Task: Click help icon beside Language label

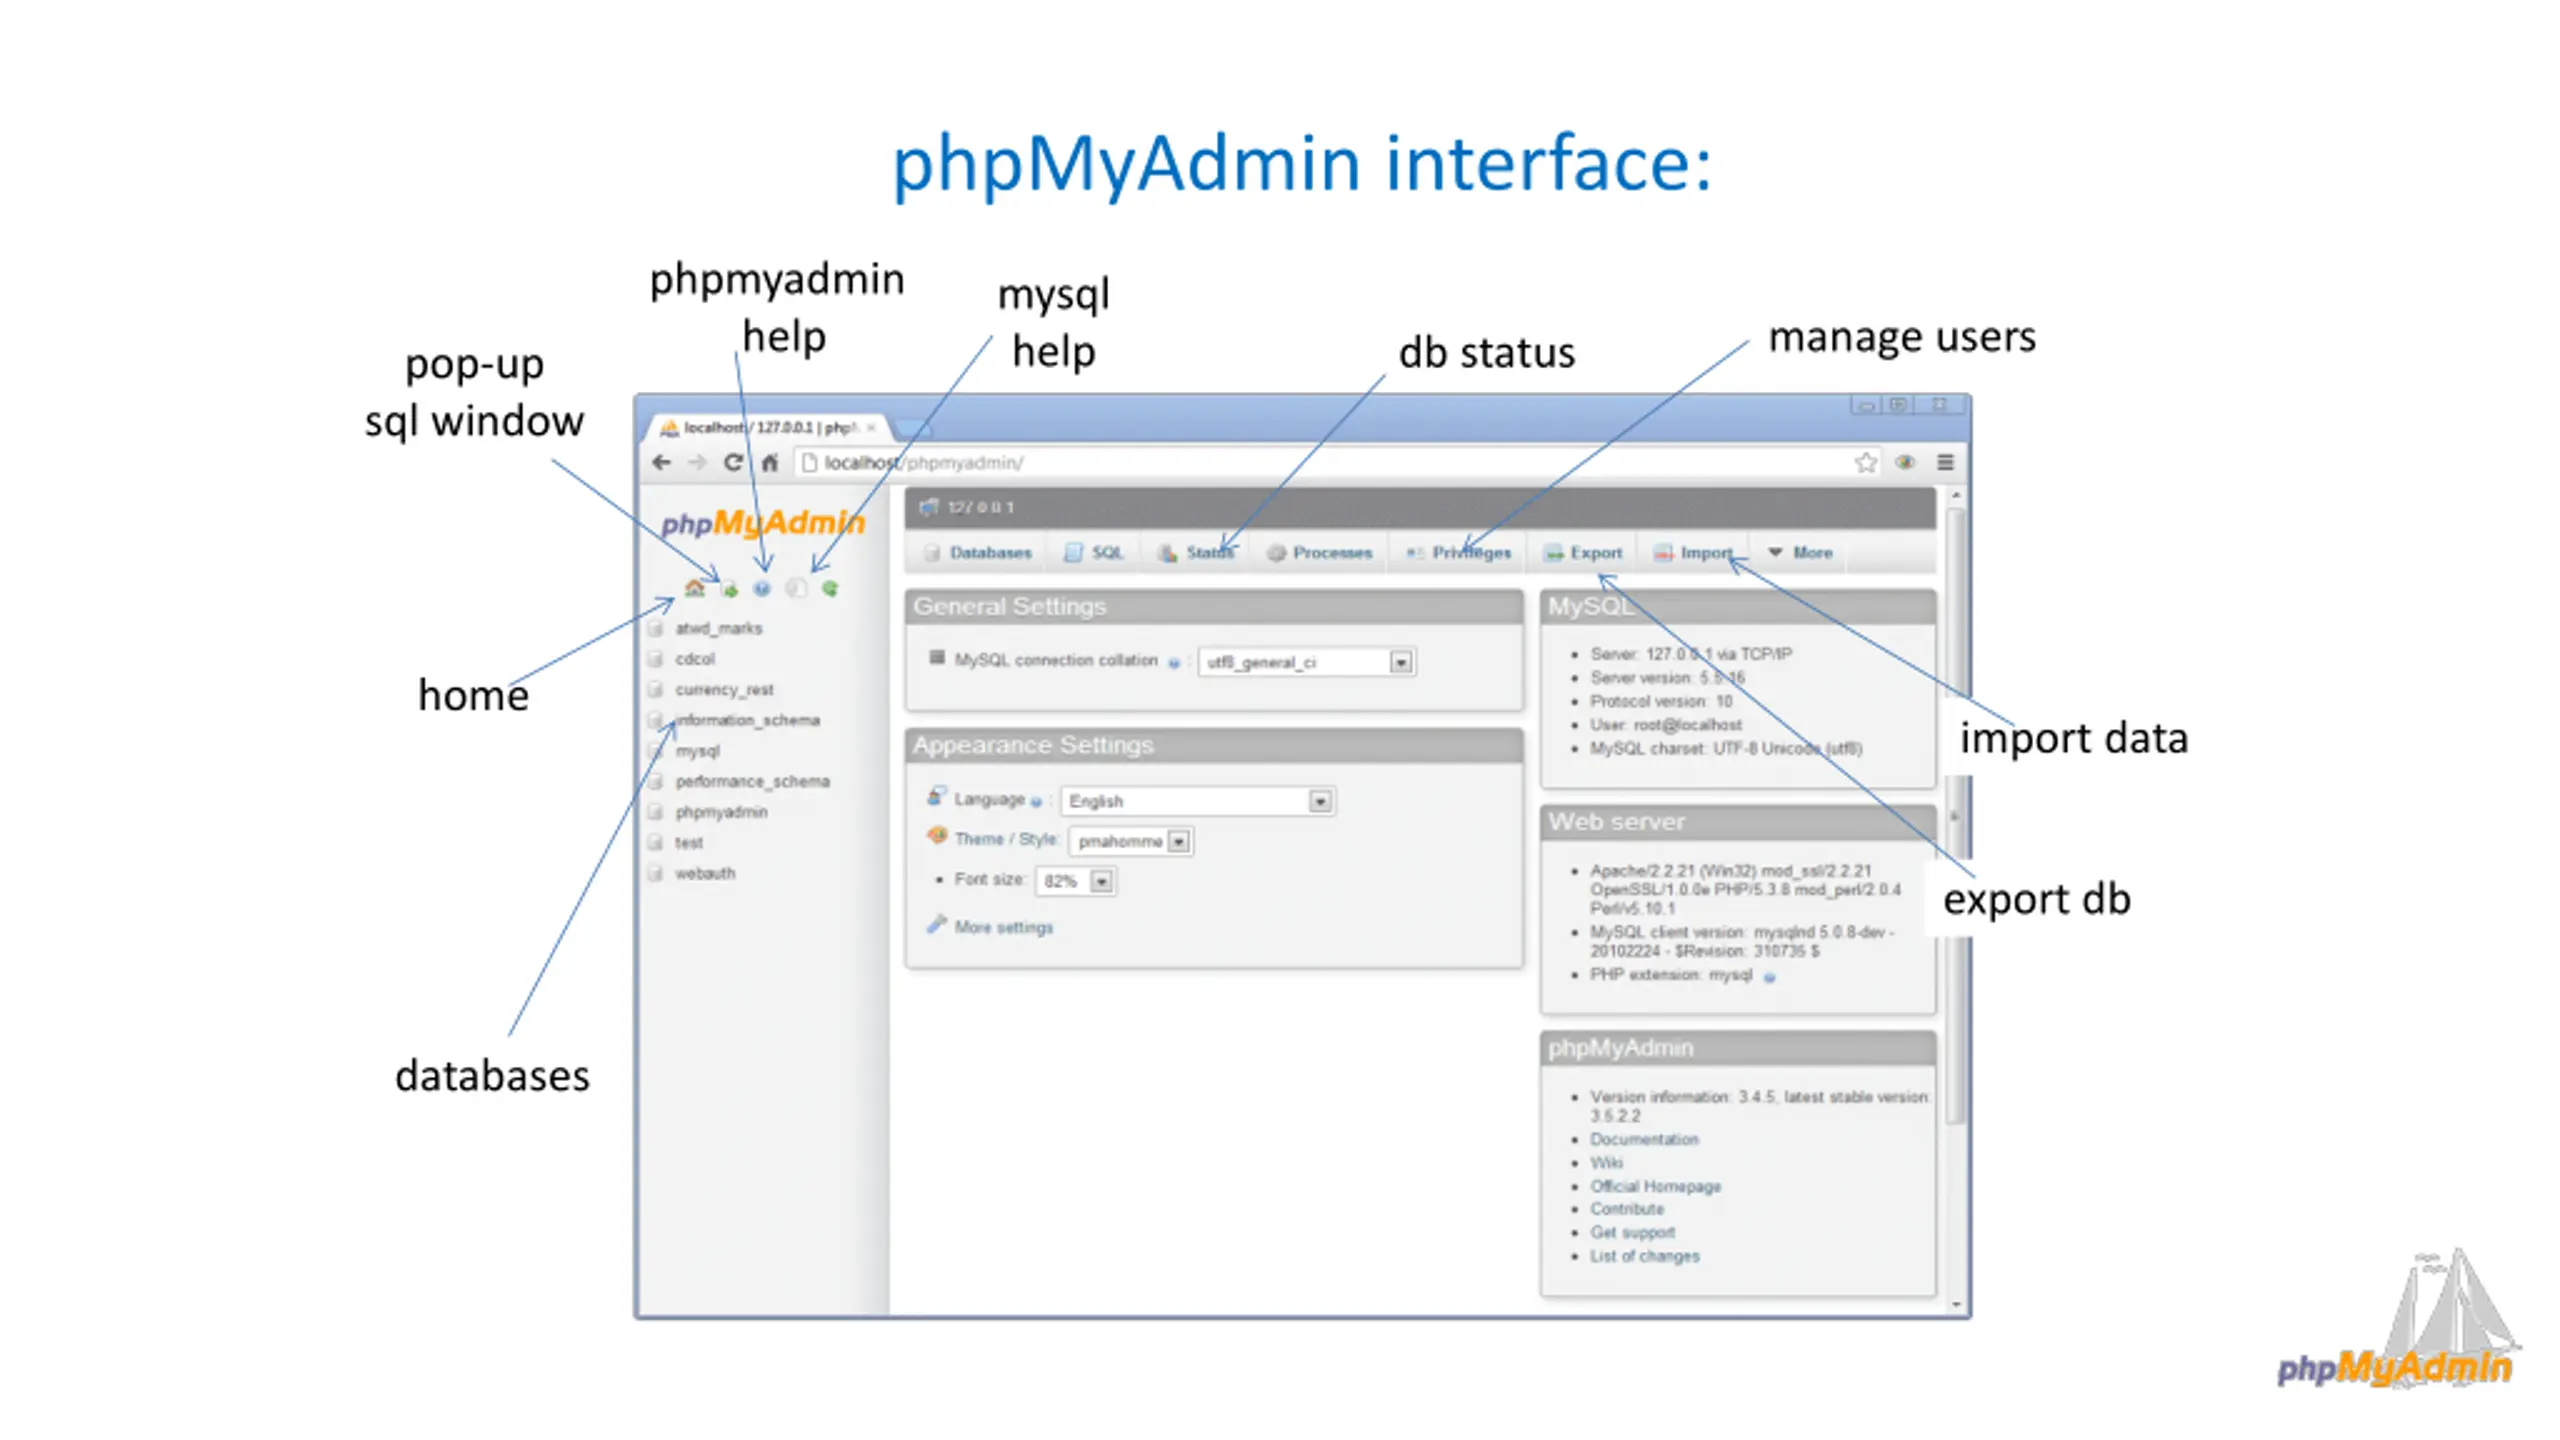Action: click(1036, 801)
